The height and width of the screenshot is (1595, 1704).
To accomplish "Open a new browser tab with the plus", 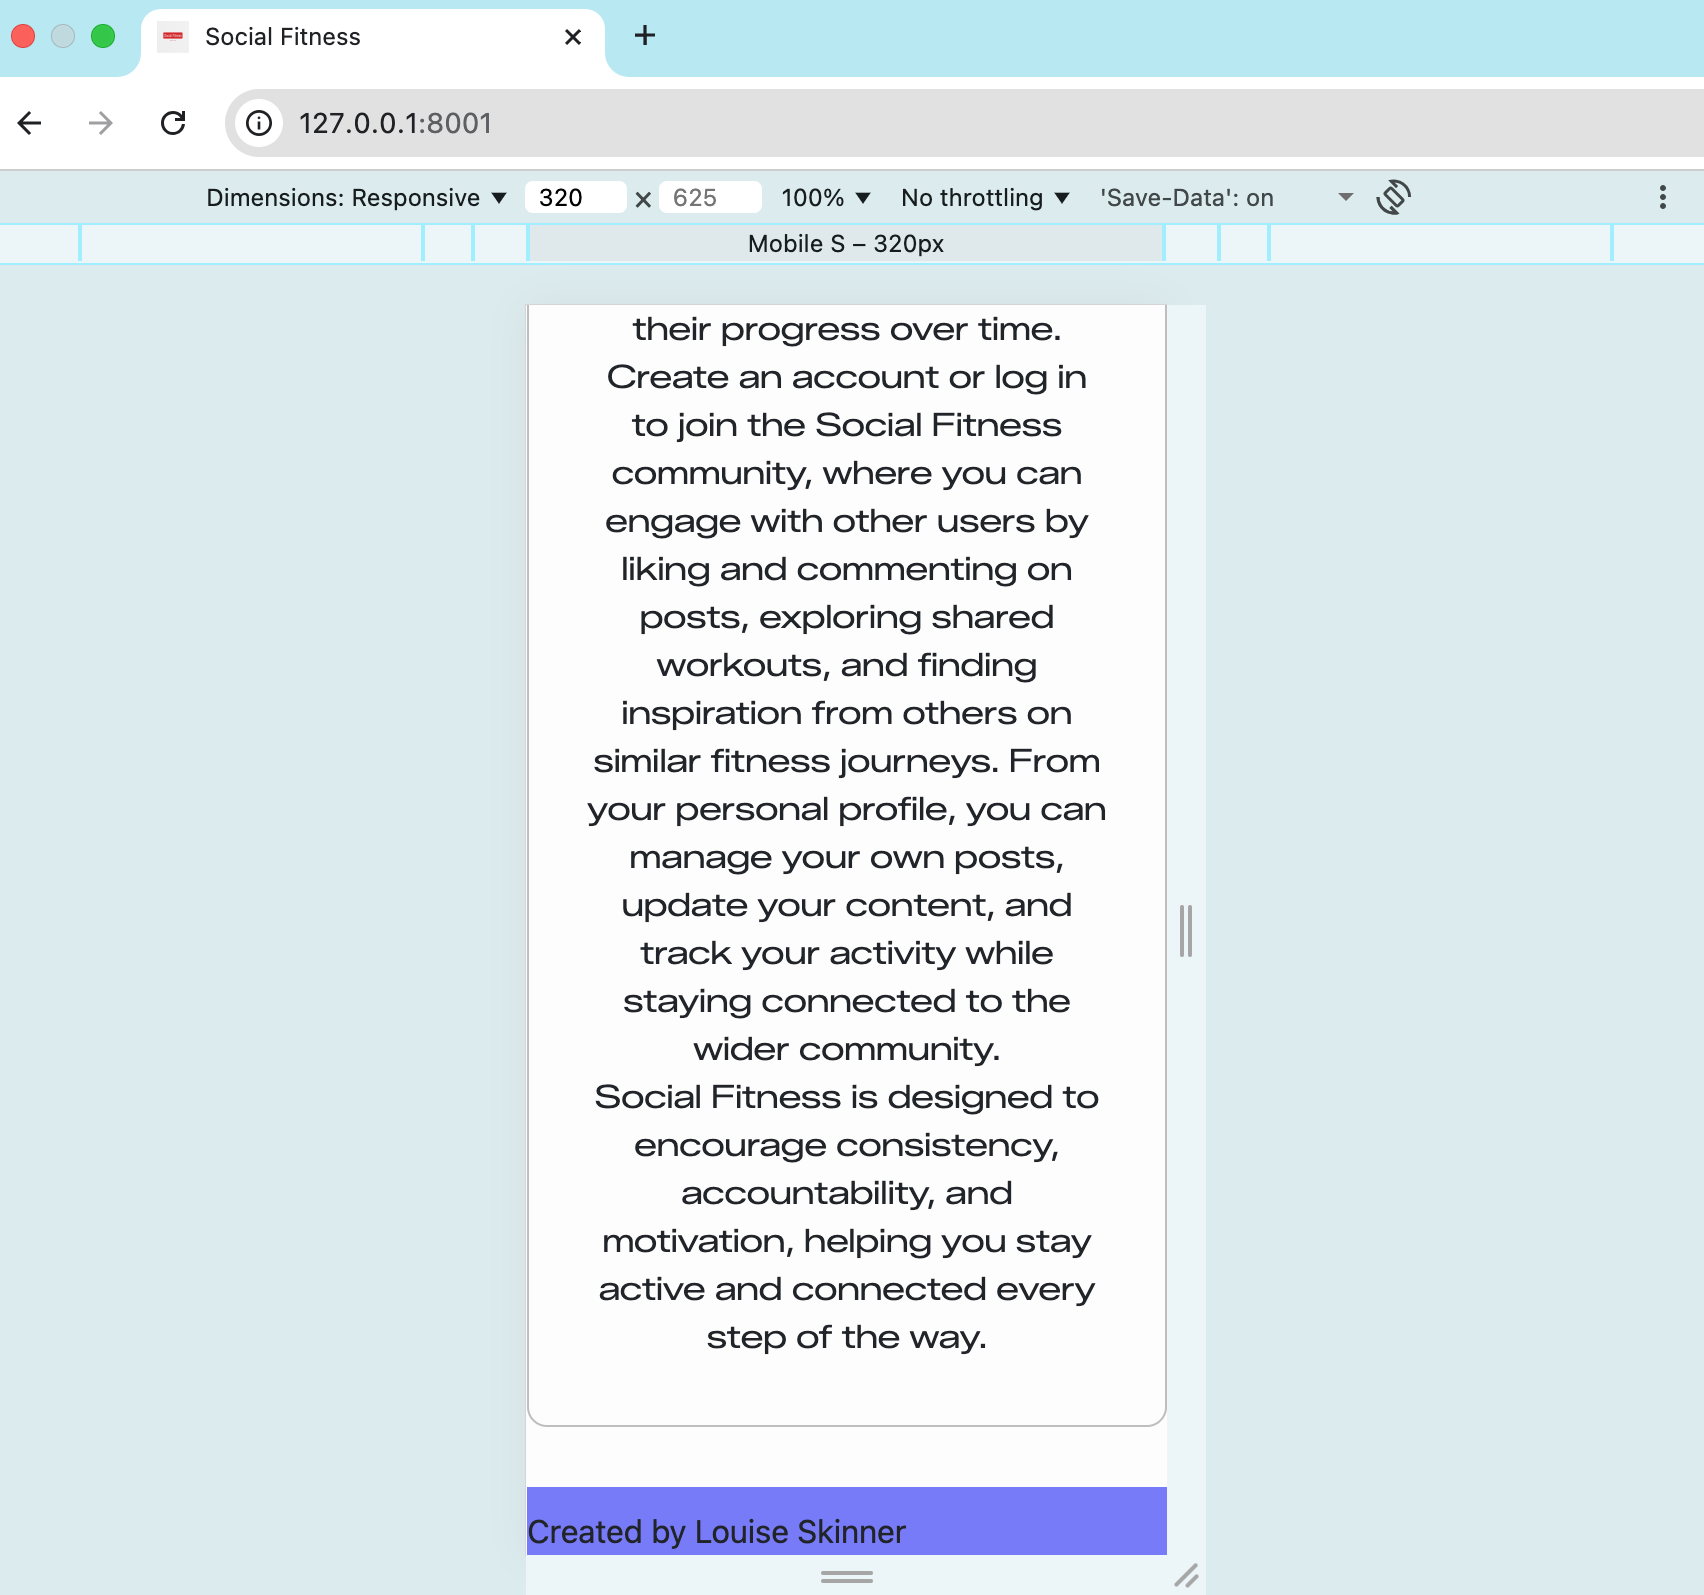I will [x=644, y=36].
